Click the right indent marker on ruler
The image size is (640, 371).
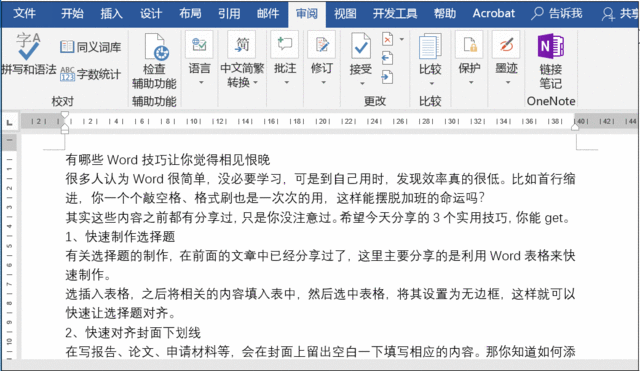pyautogui.click(x=575, y=127)
